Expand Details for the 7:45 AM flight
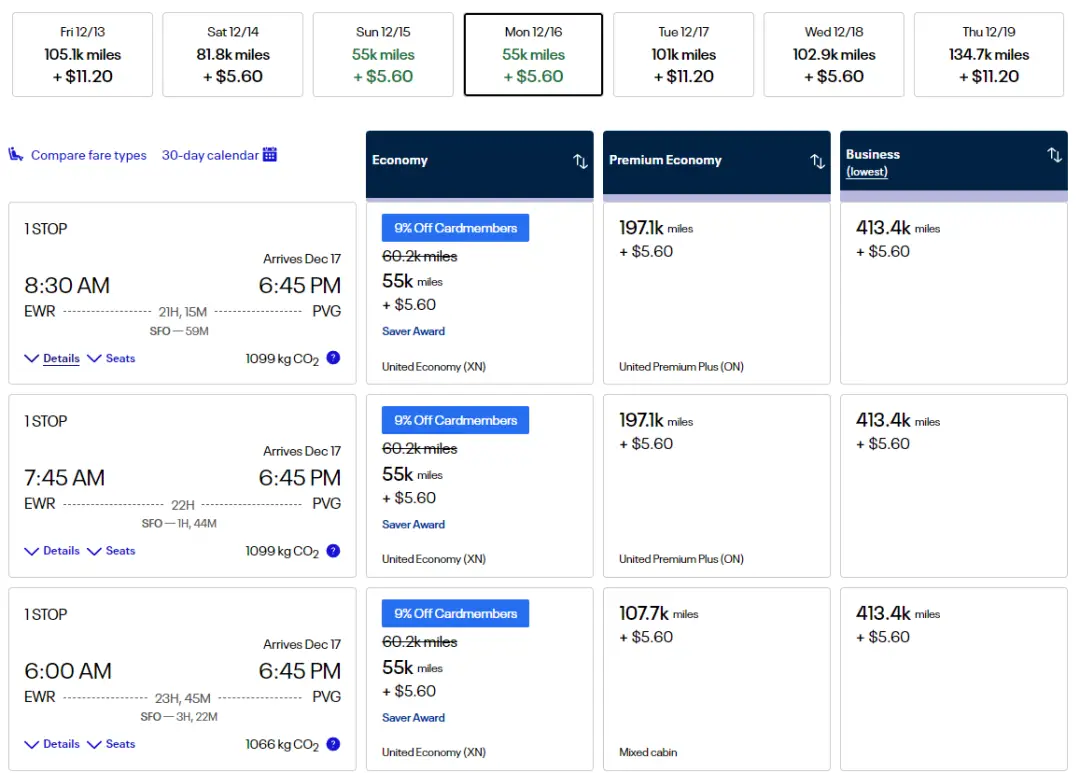Viewport: 1080px width, 773px height. tap(52, 551)
